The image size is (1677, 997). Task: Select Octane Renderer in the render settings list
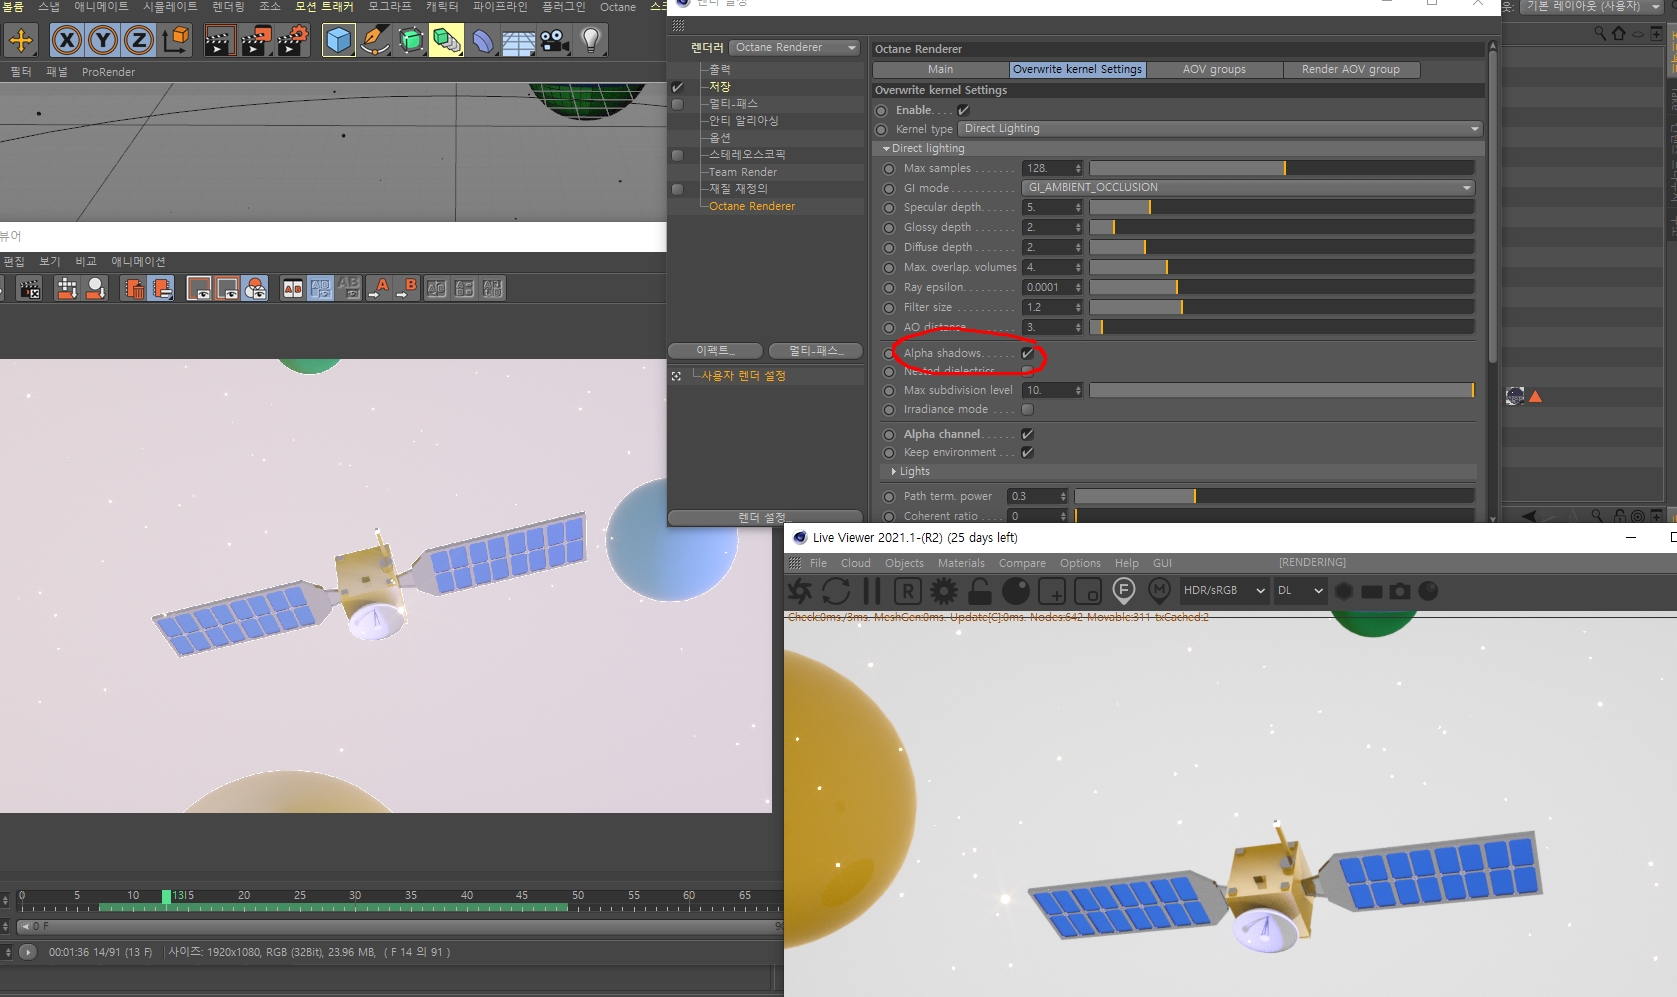click(752, 206)
